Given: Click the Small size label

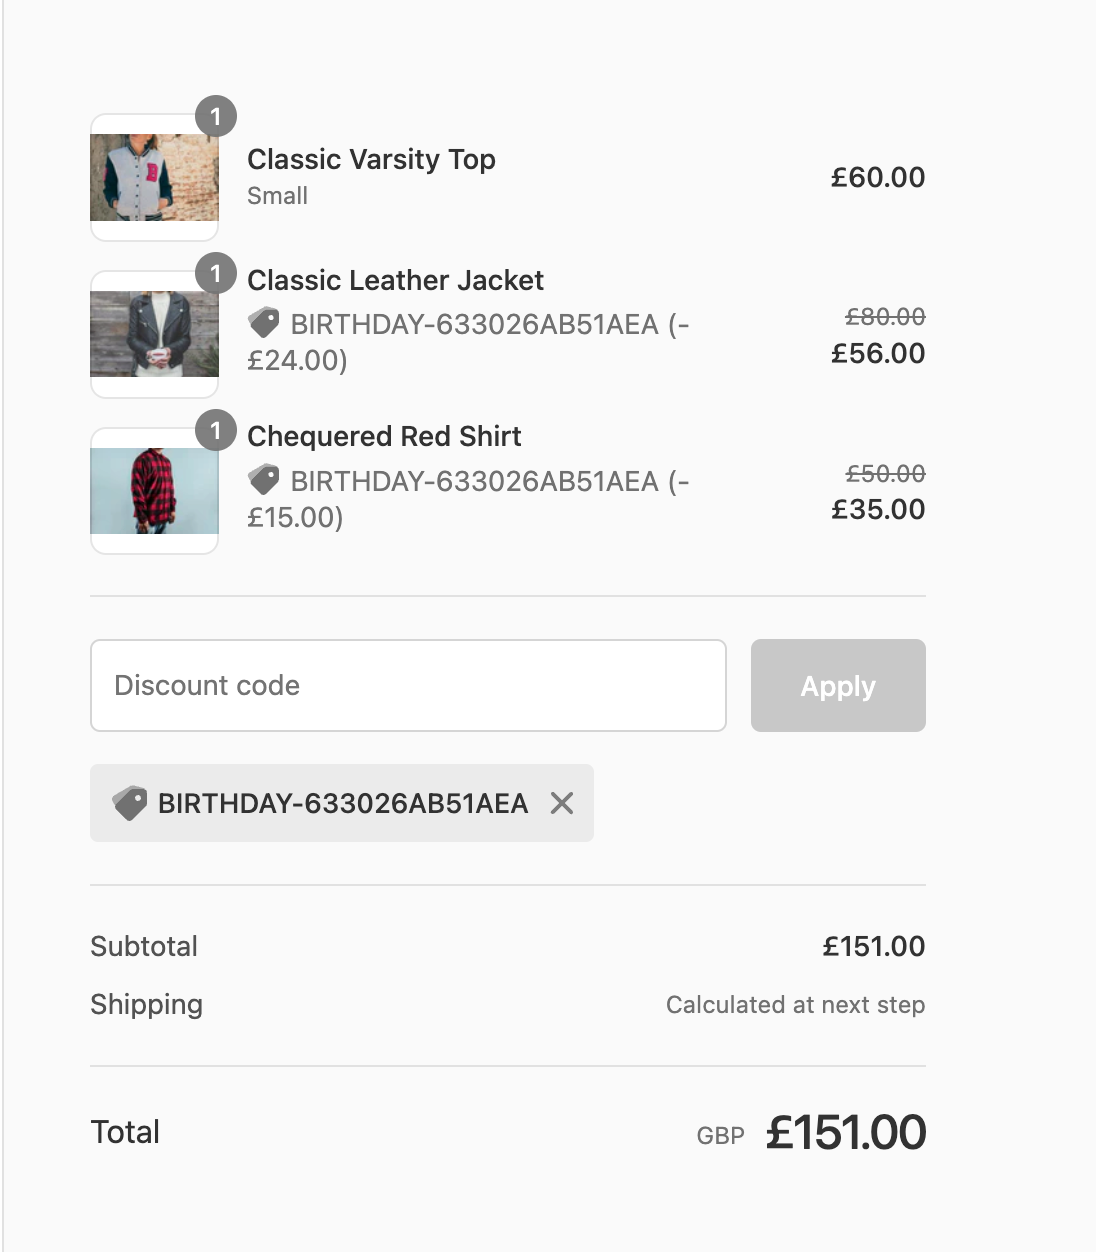Looking at the screenshot, I should coord(277,196).
